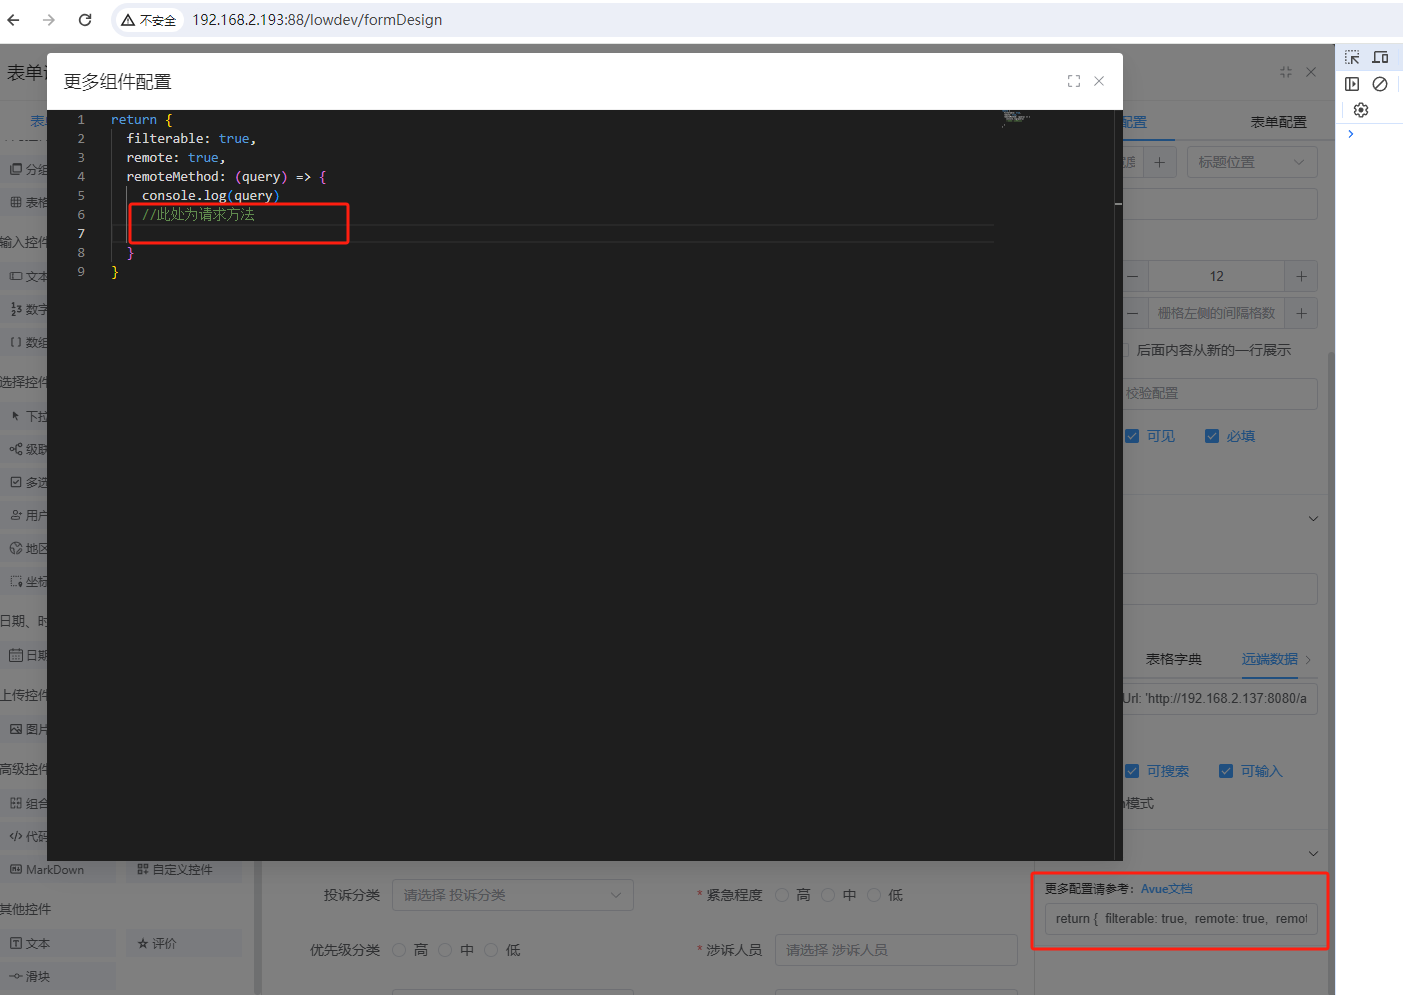Decrease the stepper showing 12
This screenshot has height=995, width=1403.
point(1132,276)
